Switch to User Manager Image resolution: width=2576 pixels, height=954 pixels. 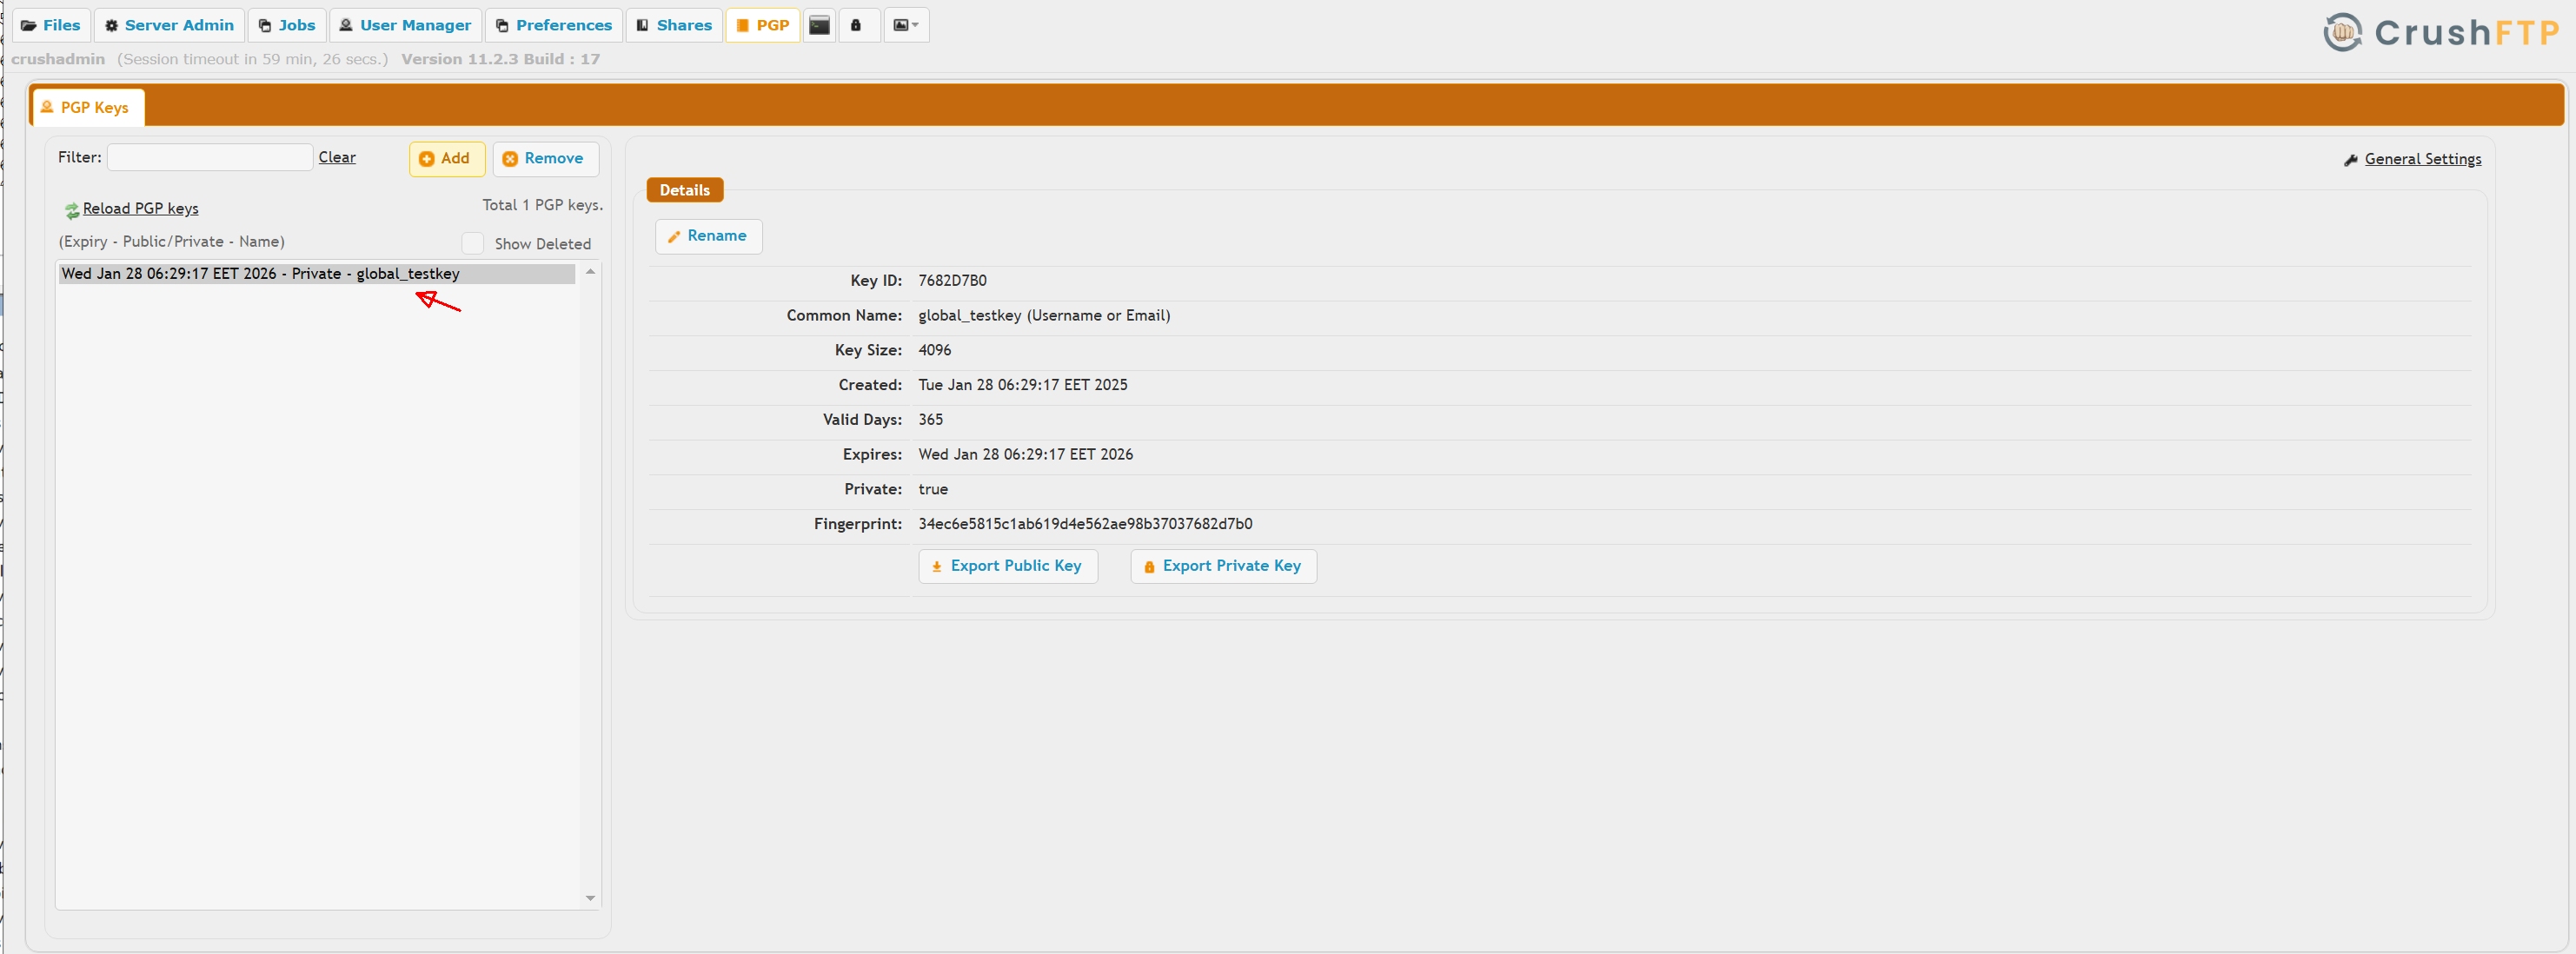pos(405,25)
